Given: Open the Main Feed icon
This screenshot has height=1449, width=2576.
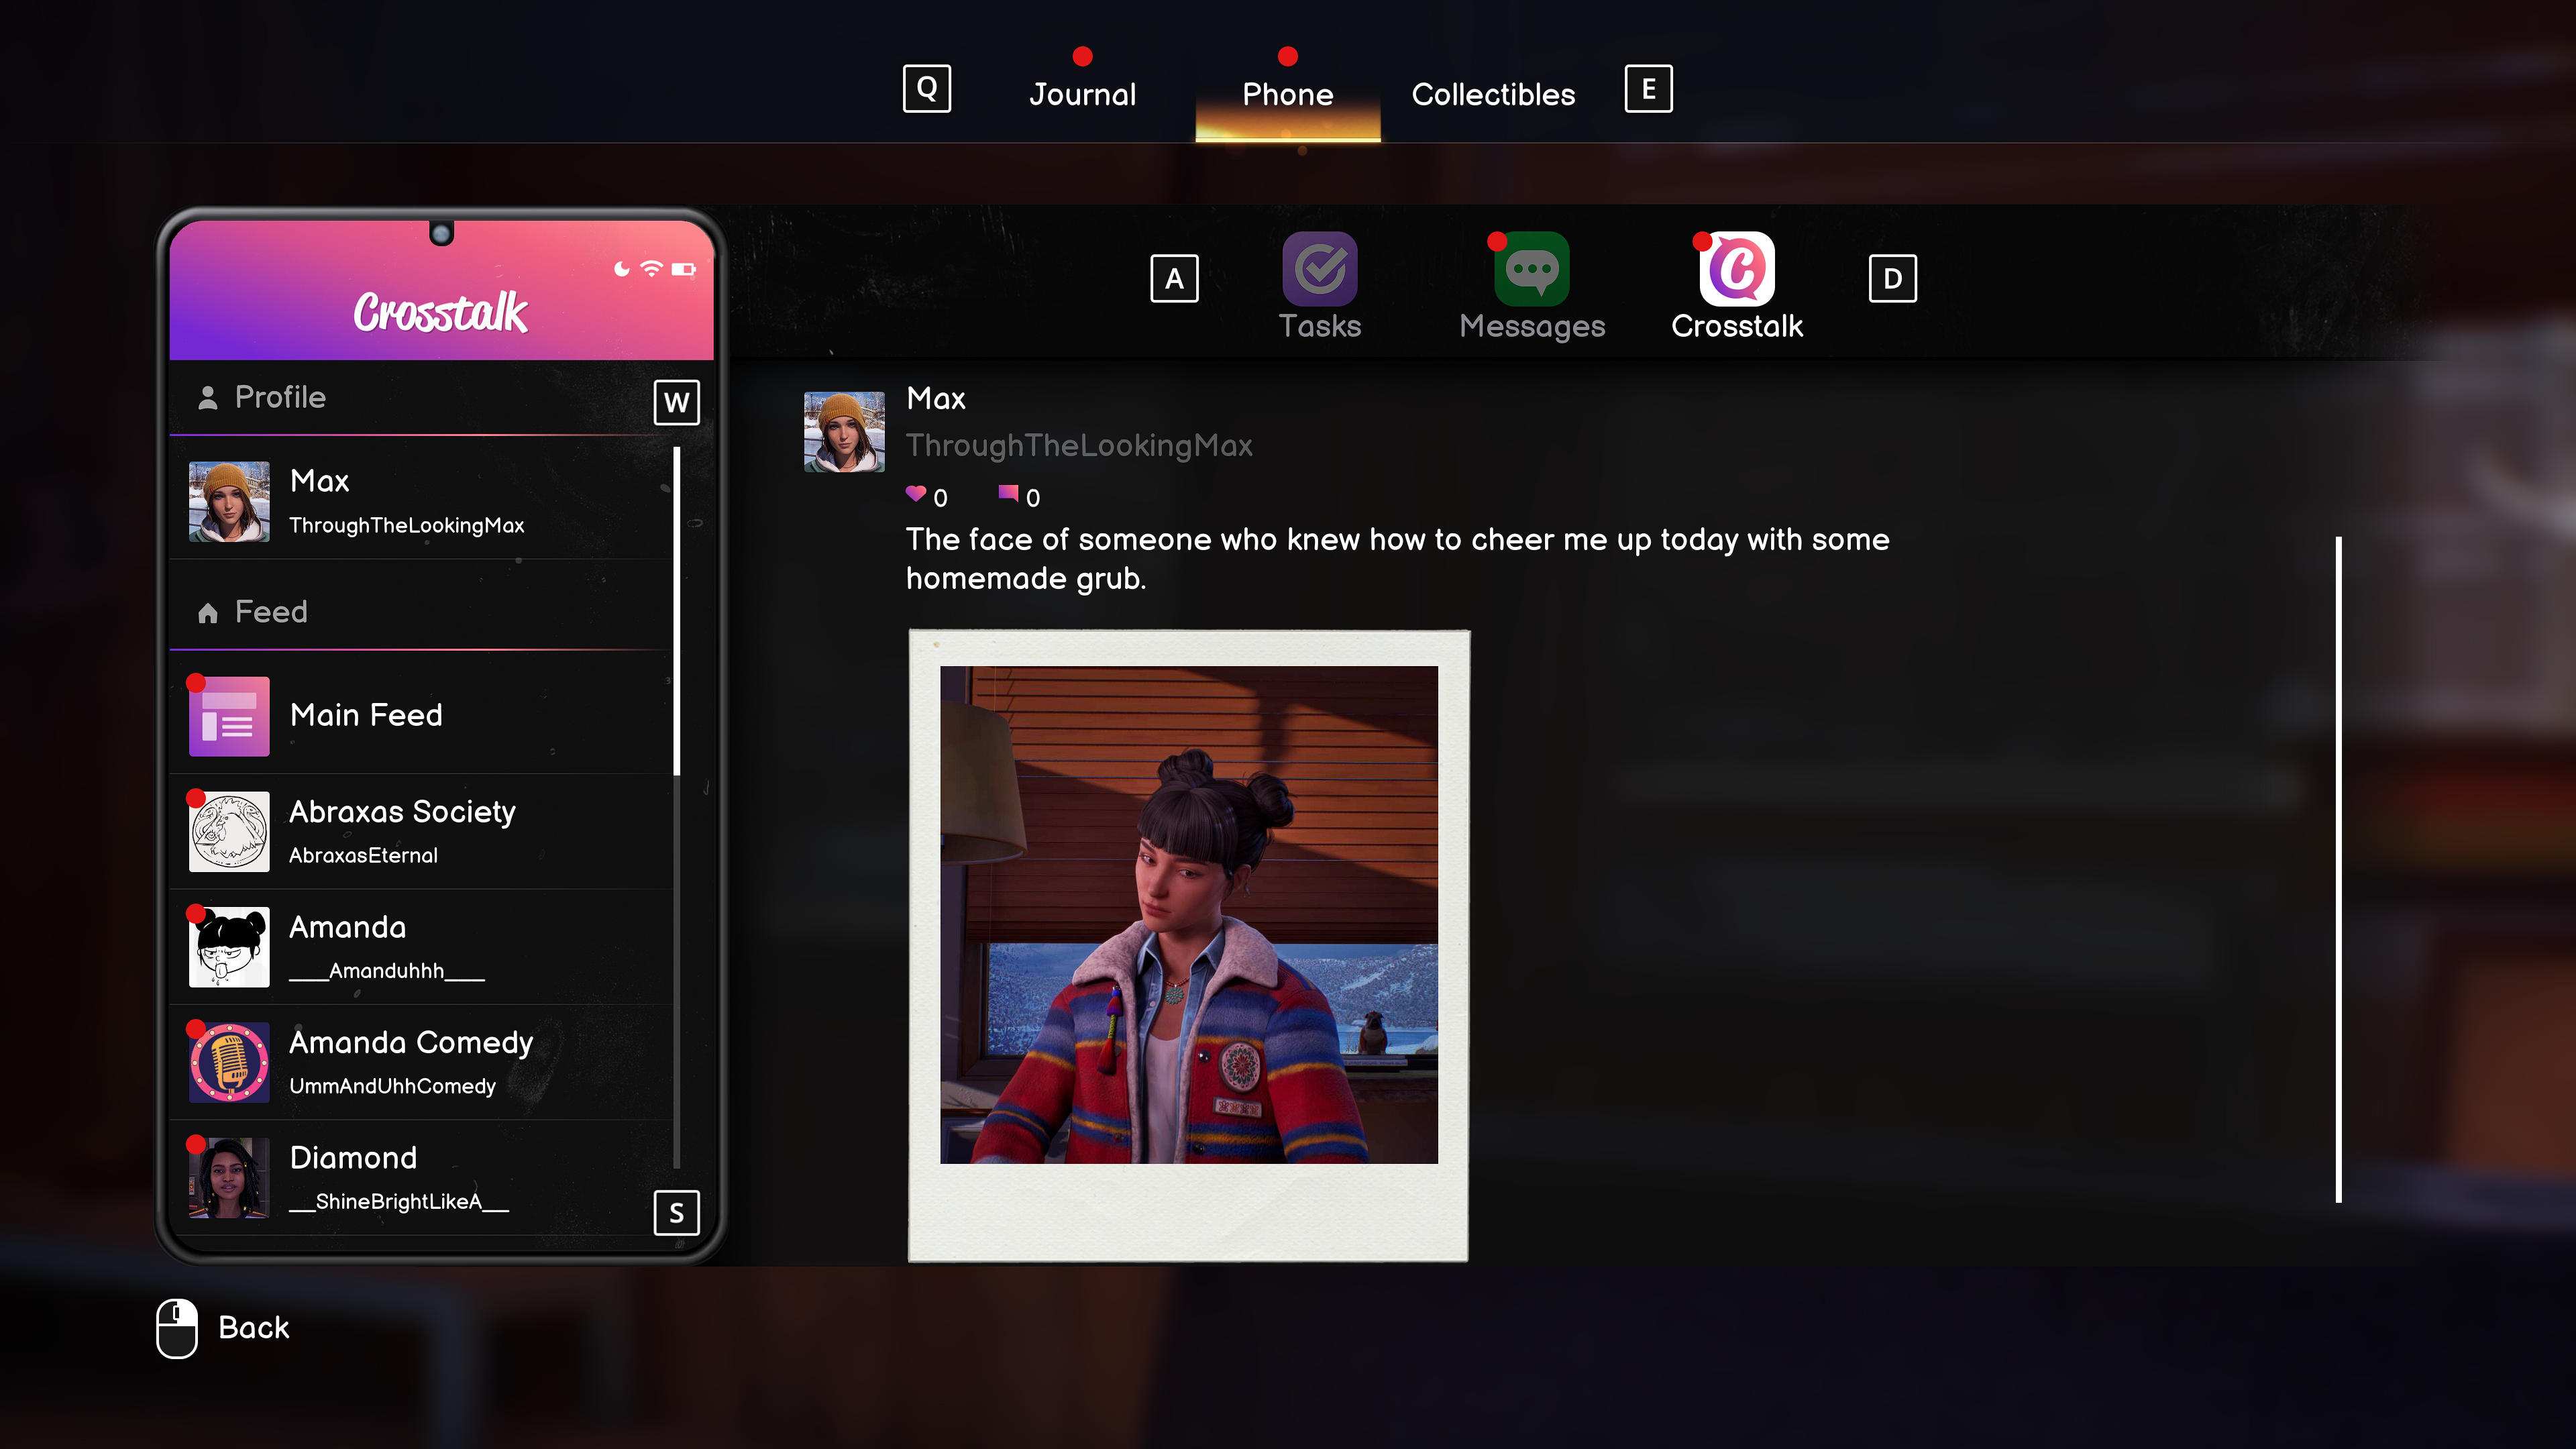Looking at the screenshot, I should coord(229,716).
